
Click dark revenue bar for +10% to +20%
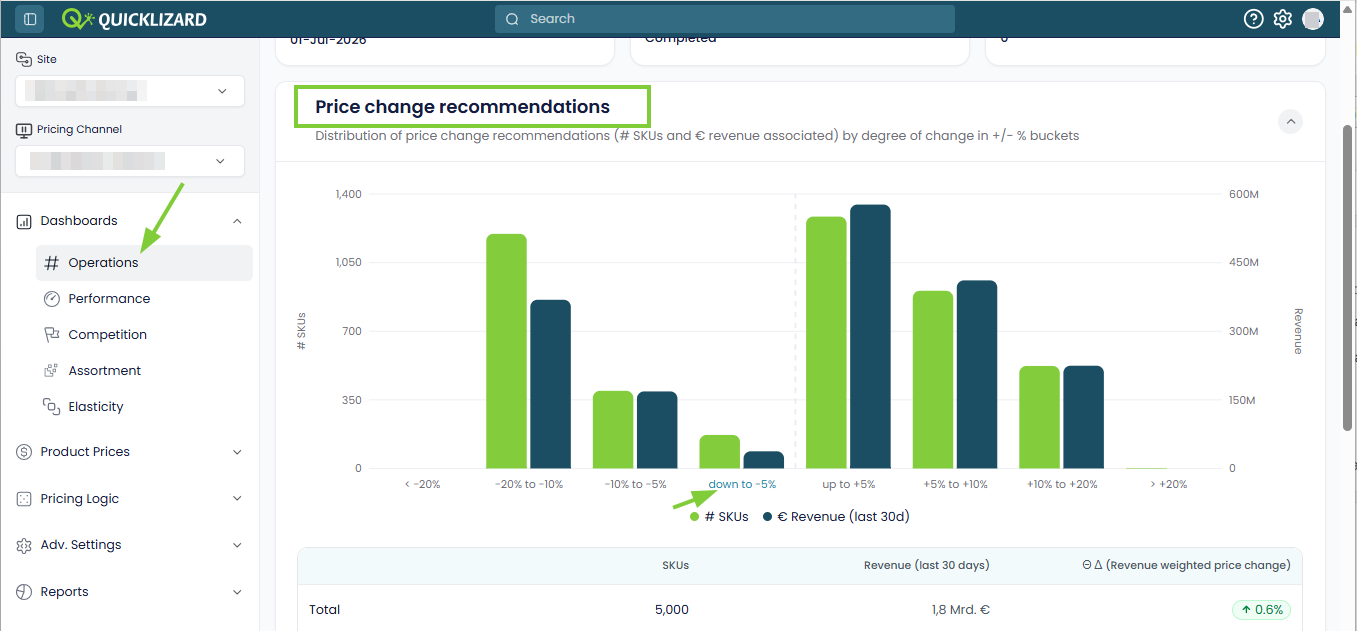click(1083, 417)
